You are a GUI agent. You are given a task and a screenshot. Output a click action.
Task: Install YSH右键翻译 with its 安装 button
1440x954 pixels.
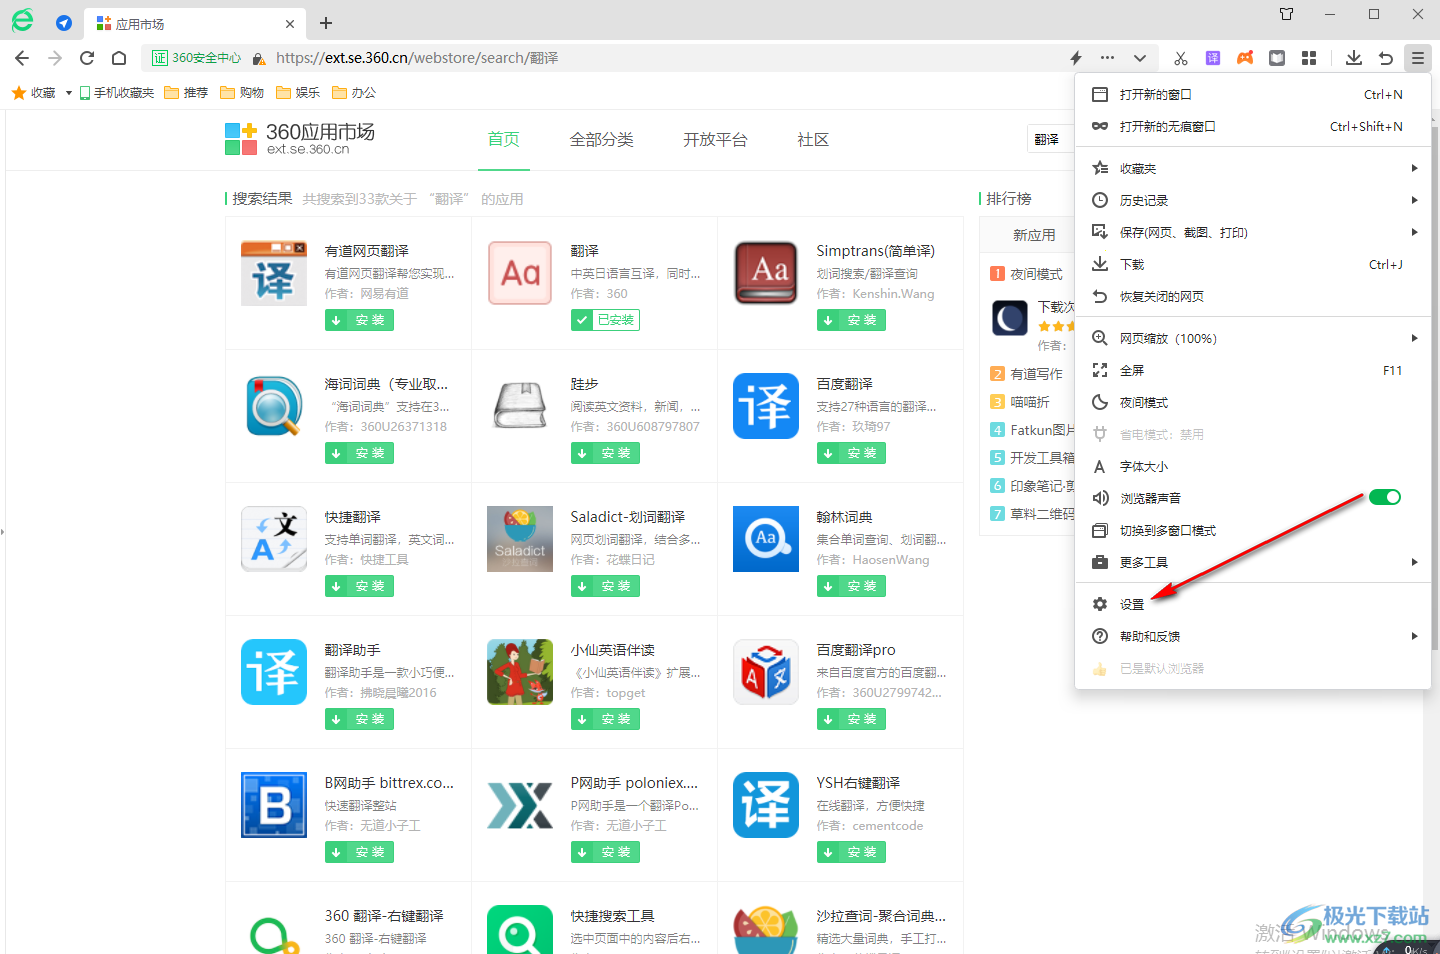click(851, 852)
